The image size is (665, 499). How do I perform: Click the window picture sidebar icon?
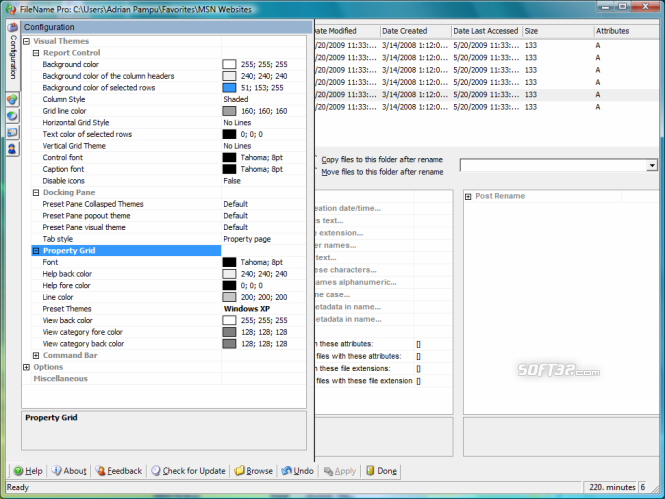(12, 132)
